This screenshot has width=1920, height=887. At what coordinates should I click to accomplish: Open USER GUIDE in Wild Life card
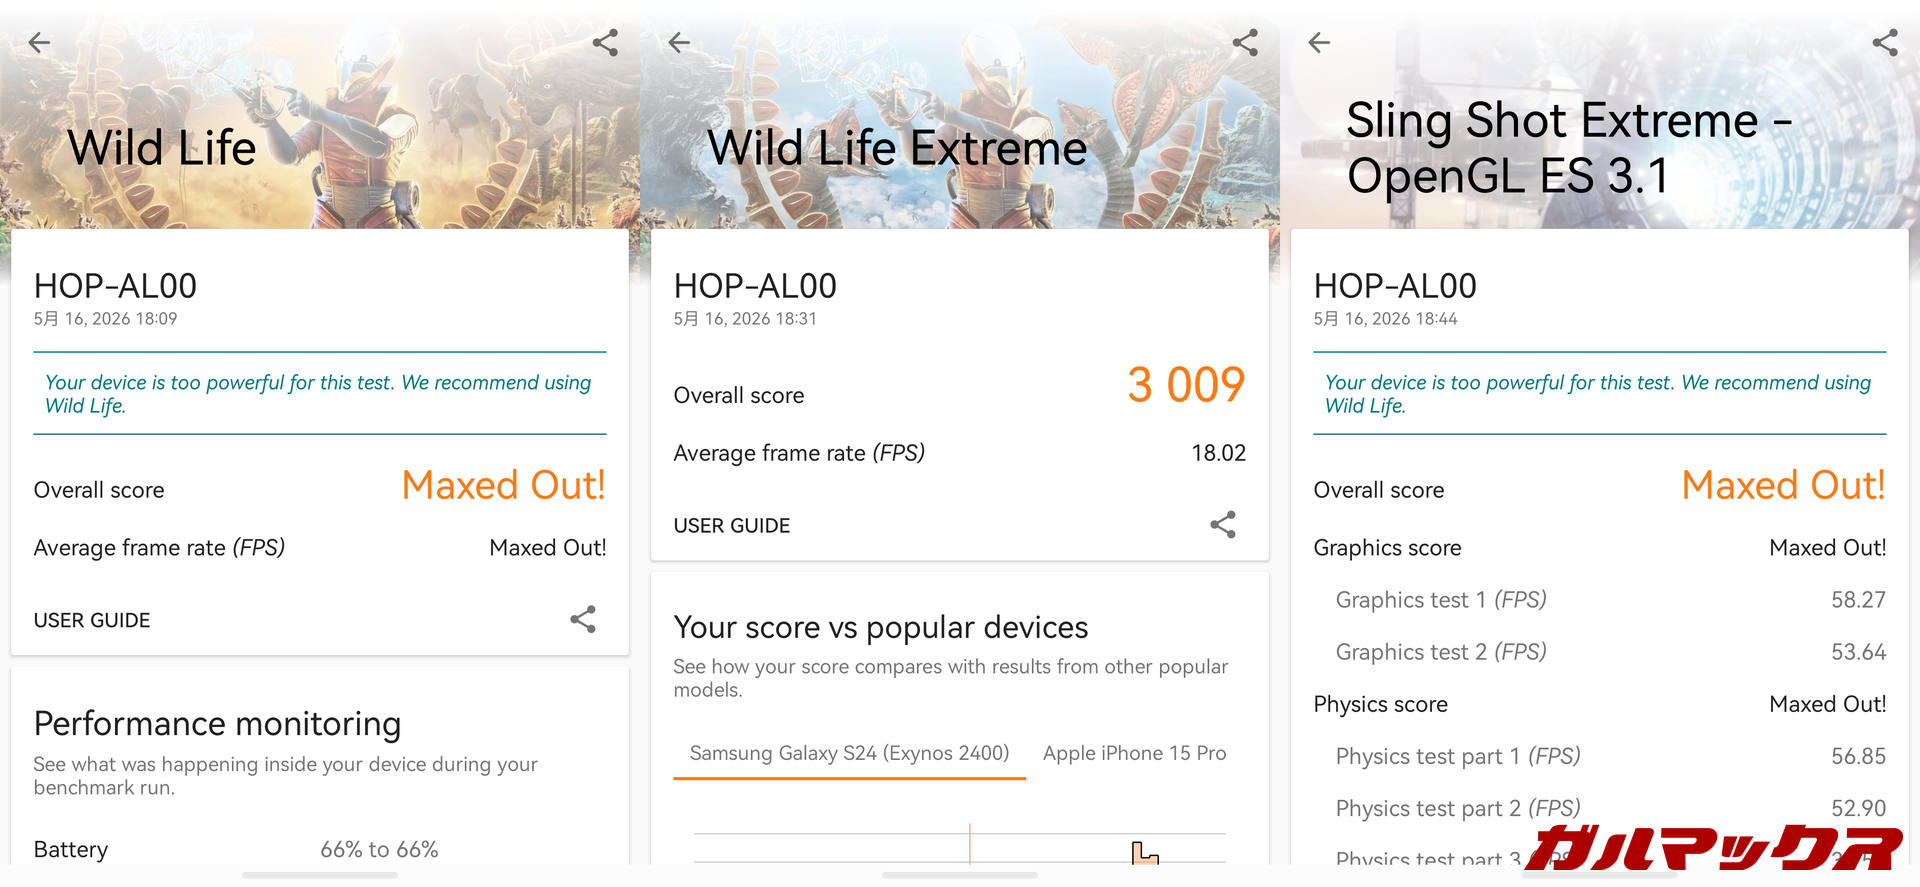click(x=92, y=620)
